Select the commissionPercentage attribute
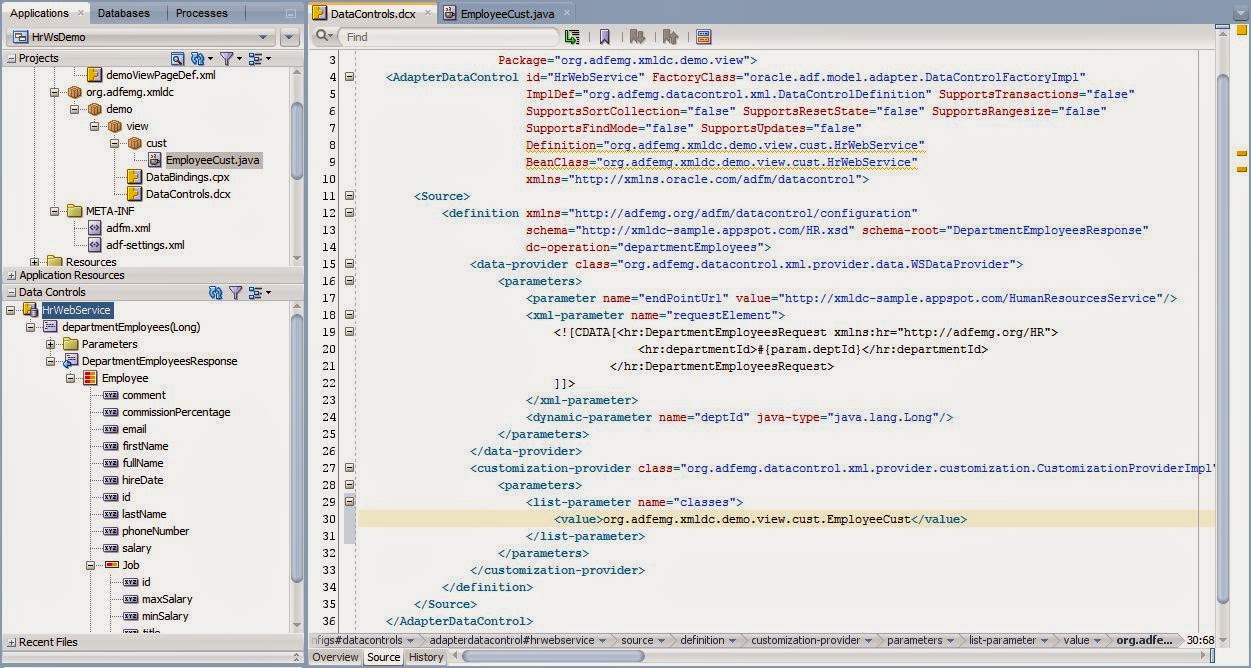Screen dimensions: 1251x668 pos(176,412)
